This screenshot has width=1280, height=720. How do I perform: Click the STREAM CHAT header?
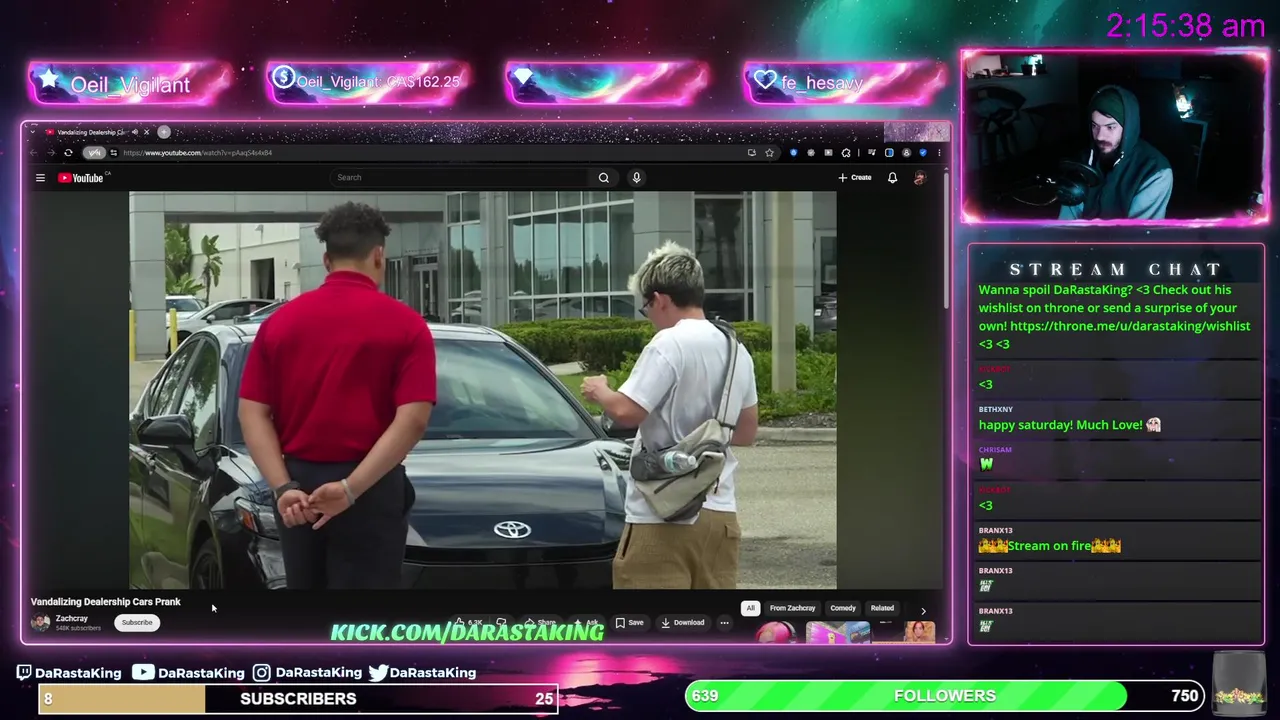[x=1116, y=269]
